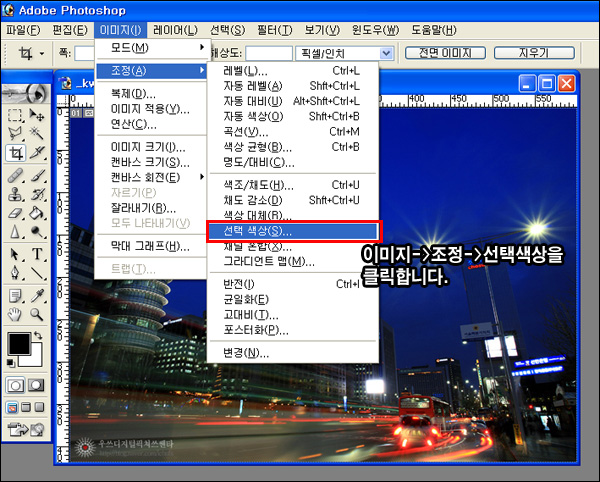
Task: Select the Polygonal Lasso tool
Action: (15, 134)
